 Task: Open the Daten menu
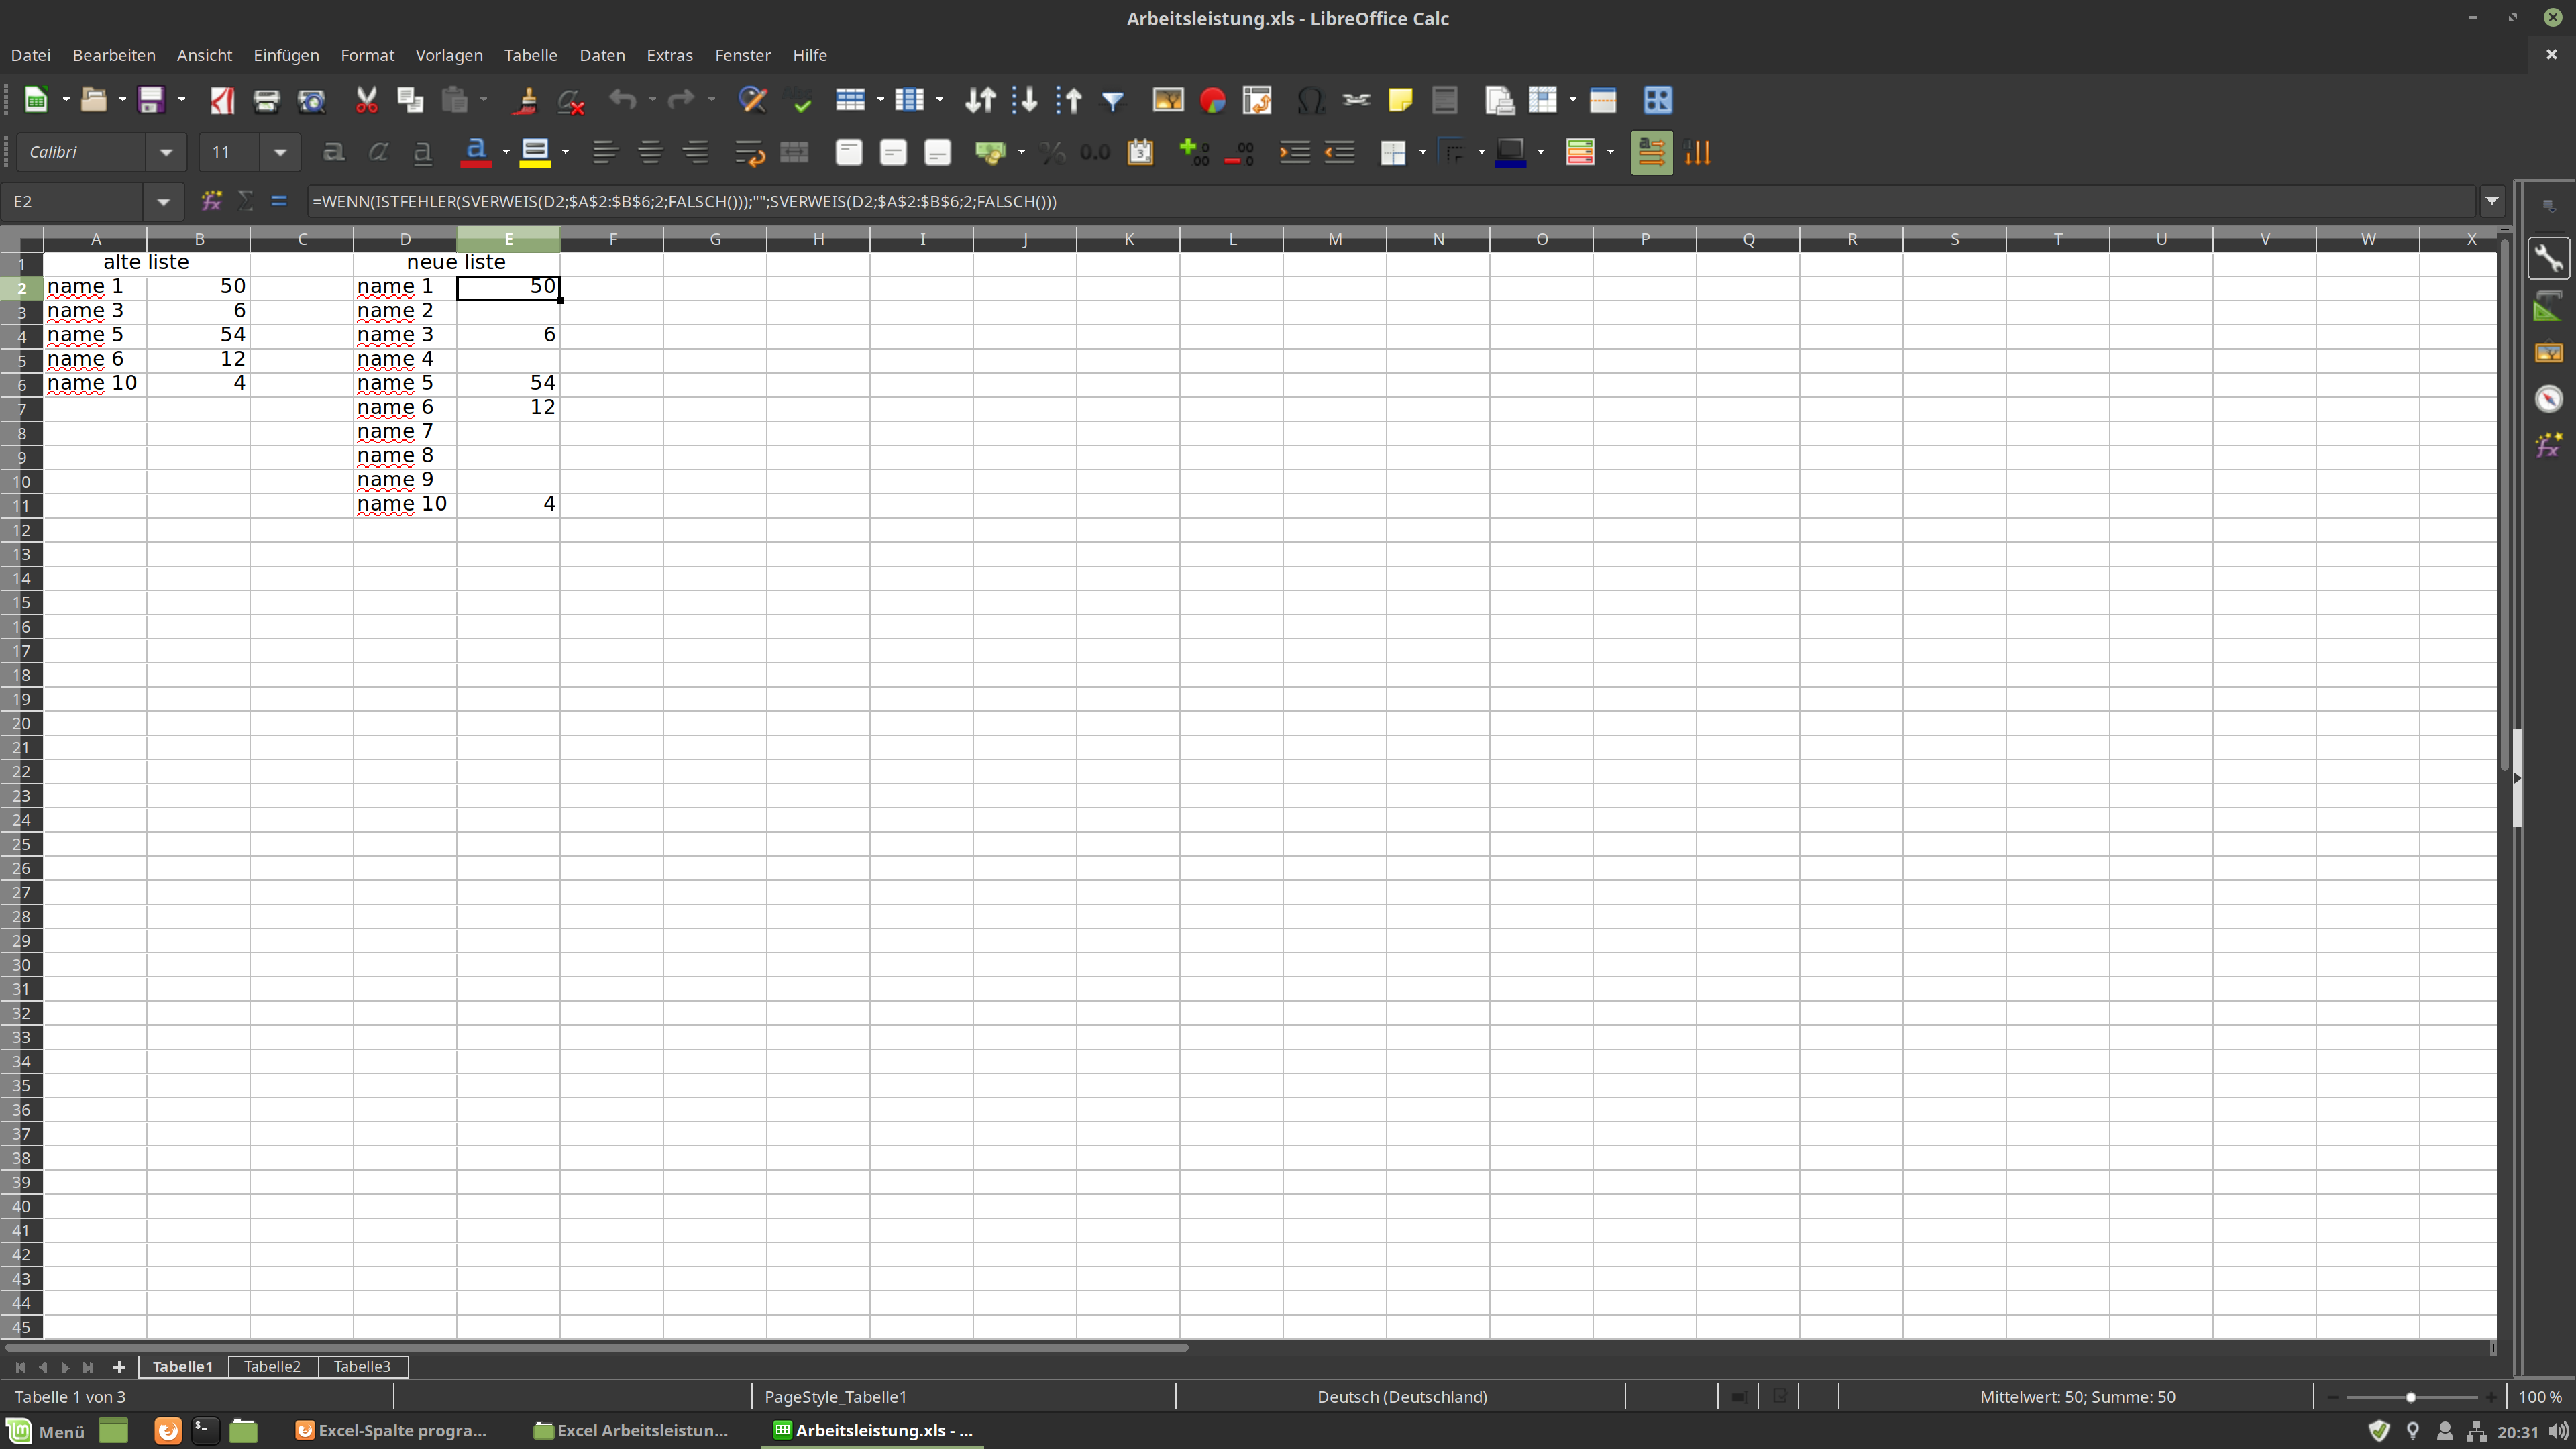click(601, 55)
